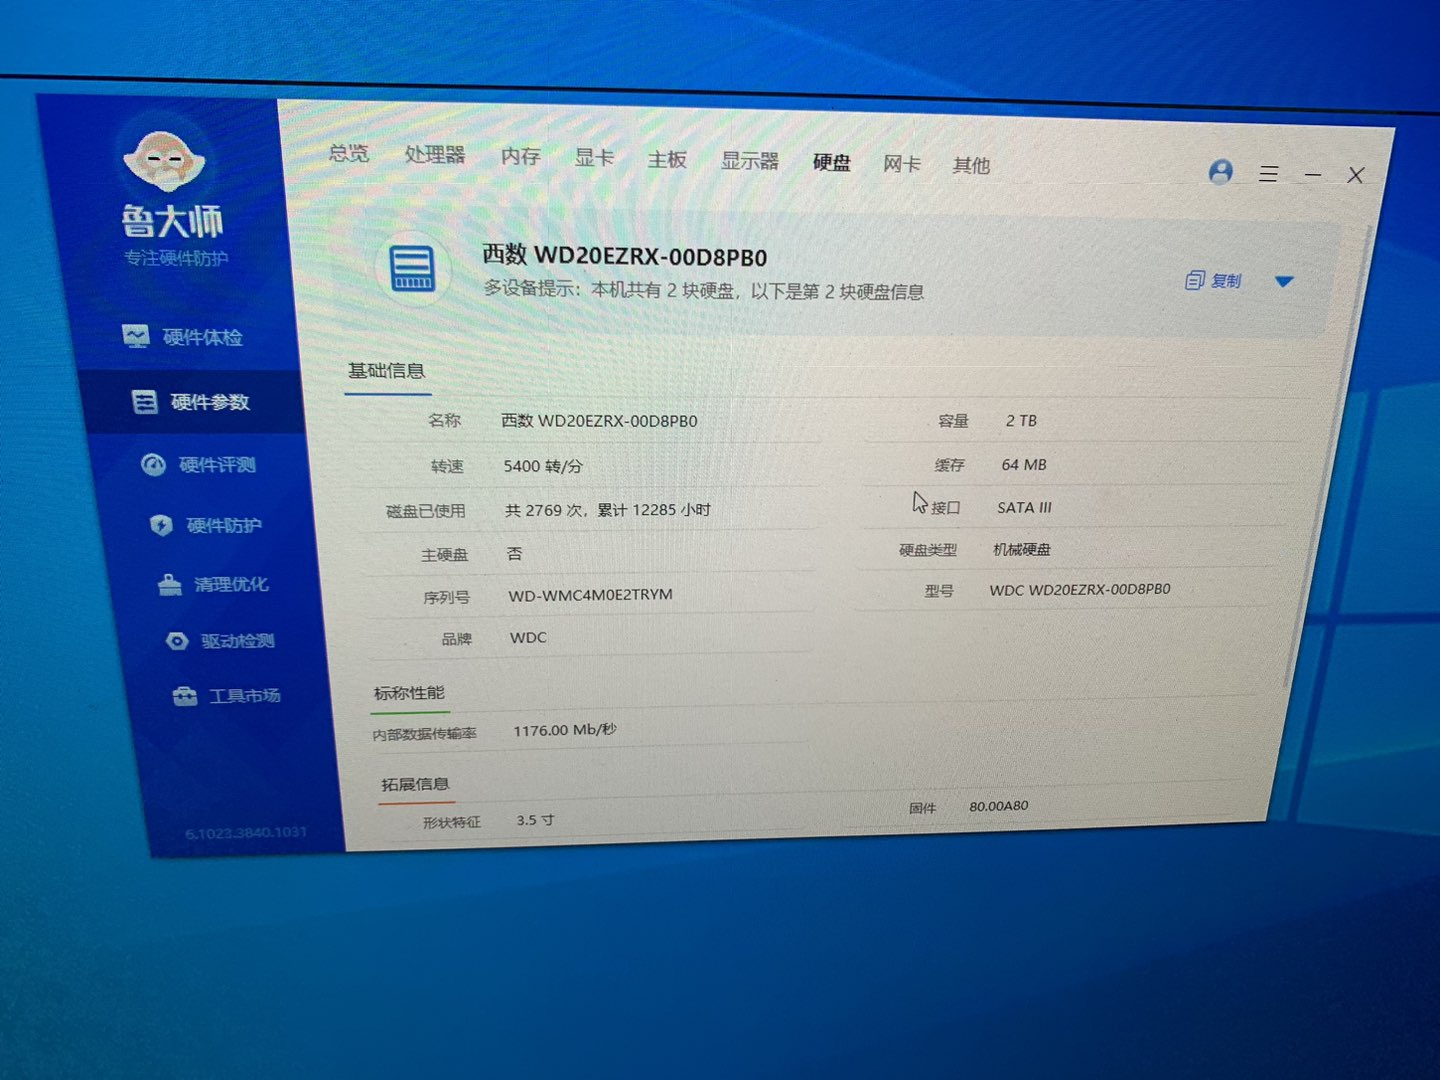
Task: Open 硬件防护 hardware protection in sidebar
Action: point(206,525)
